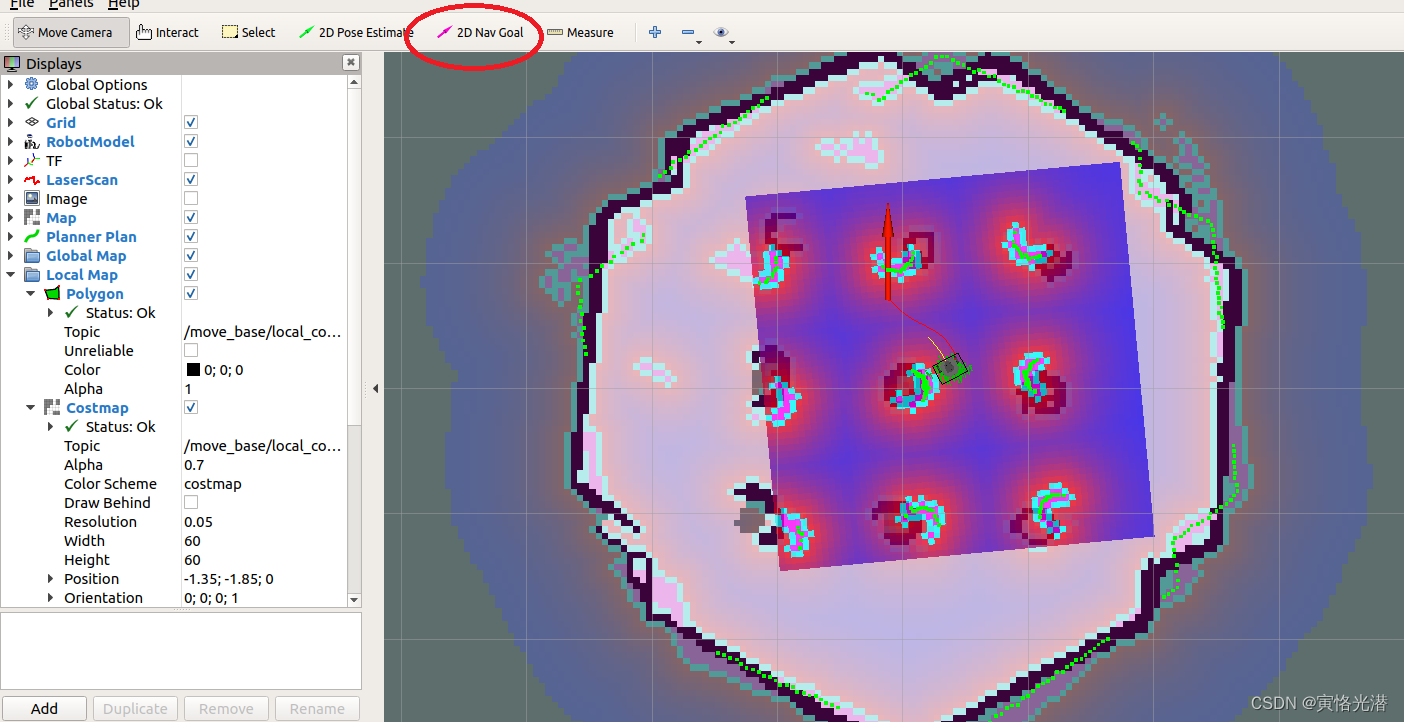Viewport: 1404px width, 722px height.
Task: Toggle the Global Map checkbox
Action: [x=191, y=255]
